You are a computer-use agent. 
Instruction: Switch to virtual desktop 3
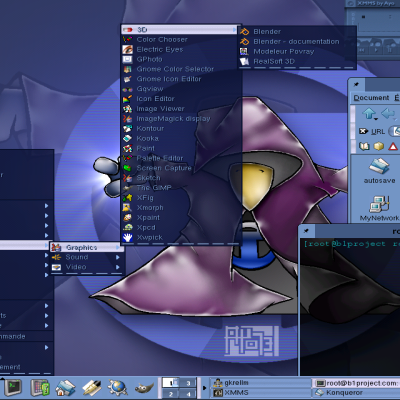coord(188,383)
